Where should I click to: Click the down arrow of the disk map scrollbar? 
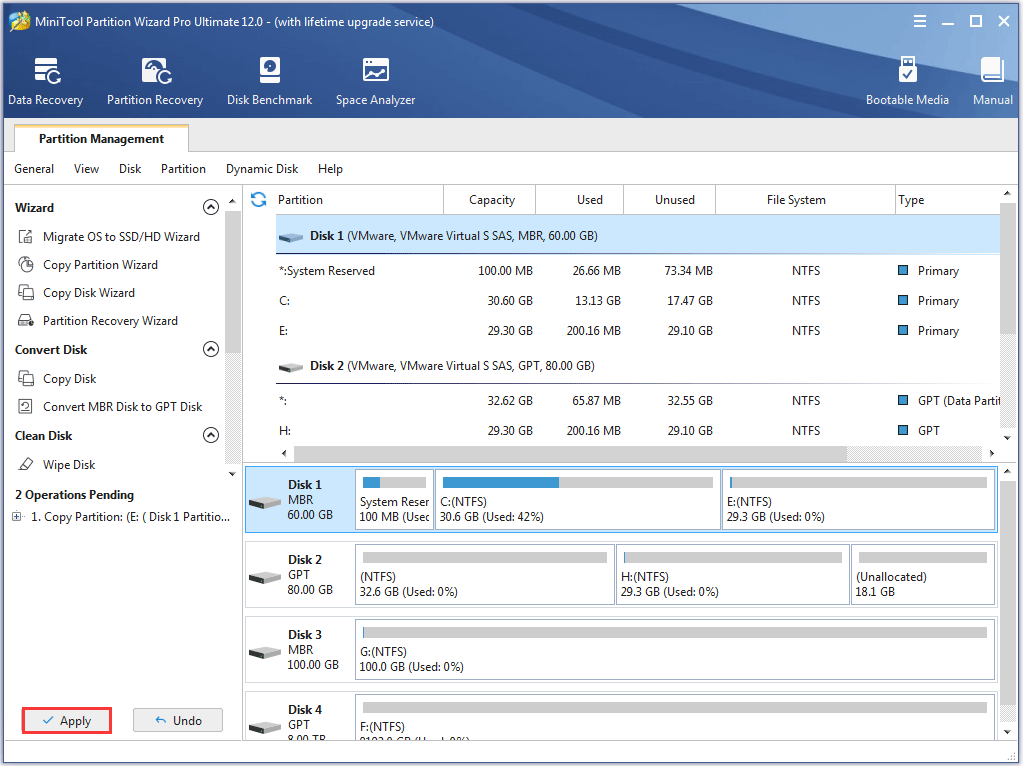(1007, 732)
